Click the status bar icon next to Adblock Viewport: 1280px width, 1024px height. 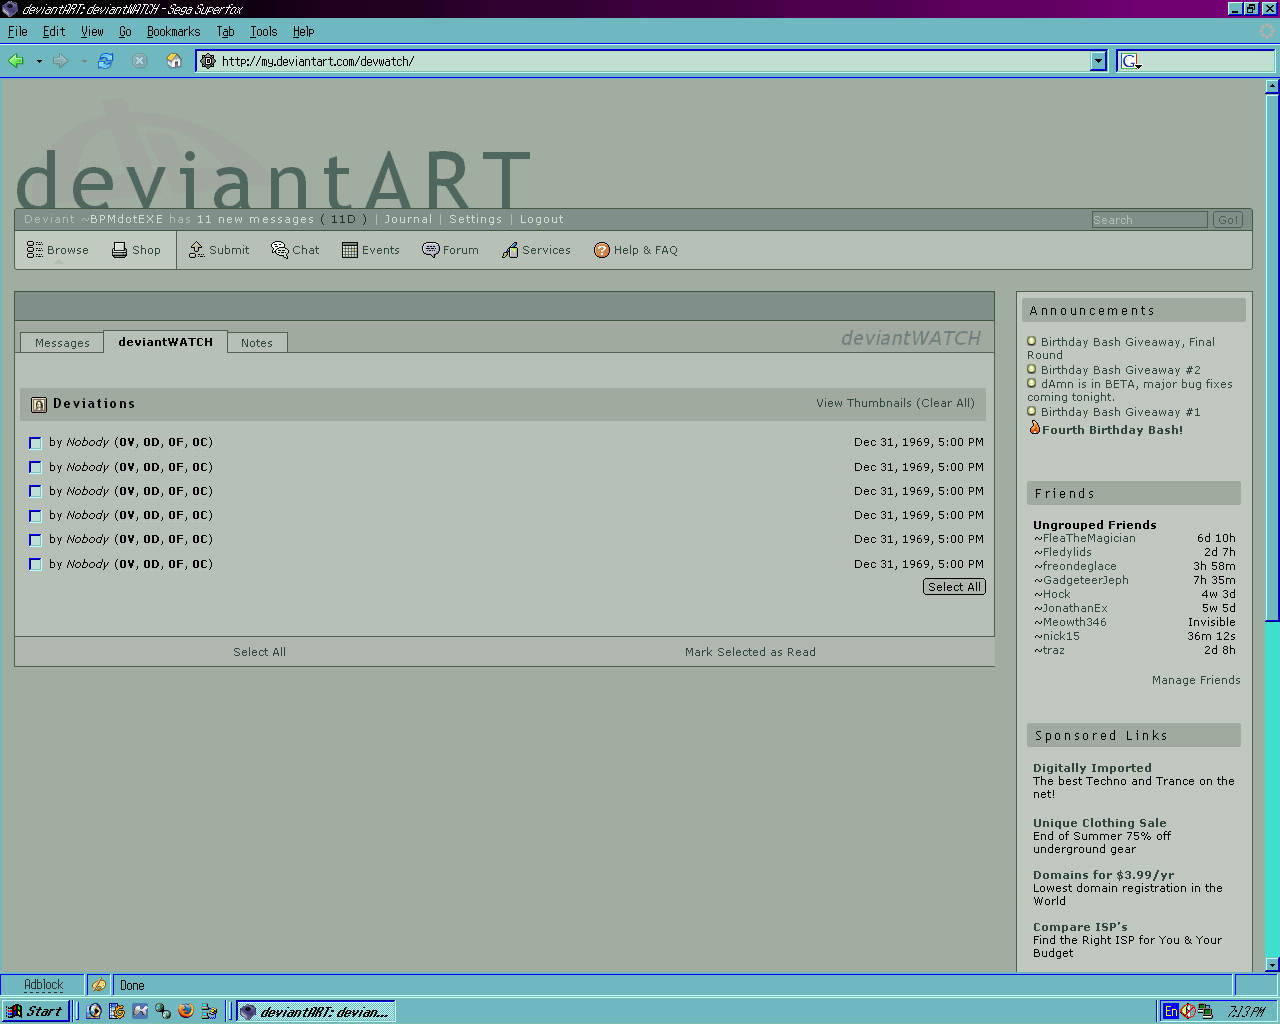[x=99, y=985]
